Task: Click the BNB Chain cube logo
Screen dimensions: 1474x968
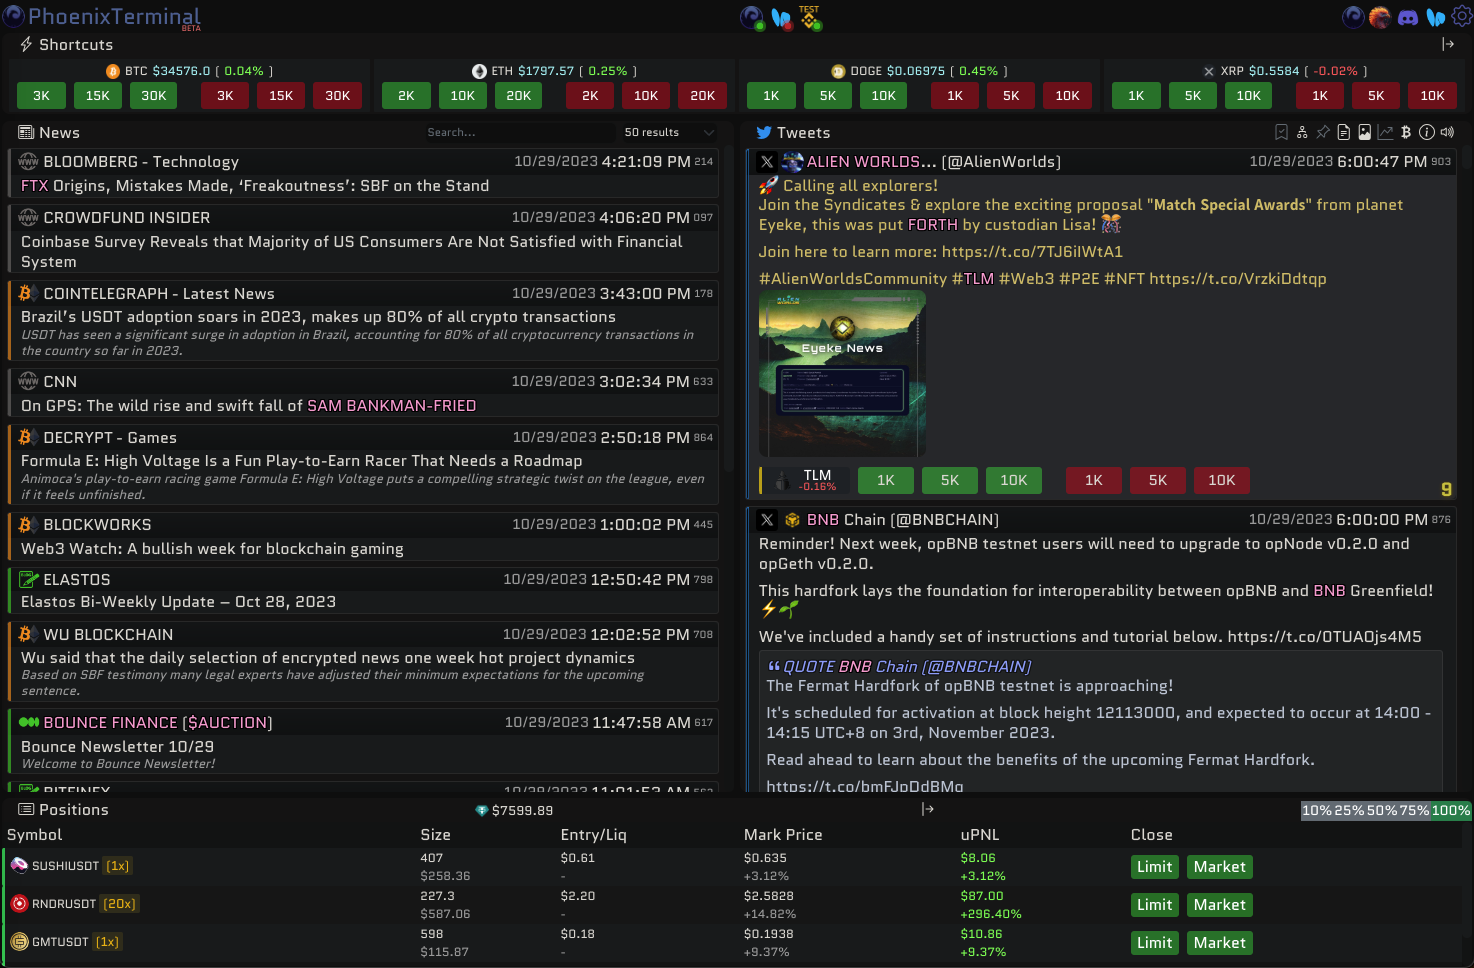Action: pos(793,520)
